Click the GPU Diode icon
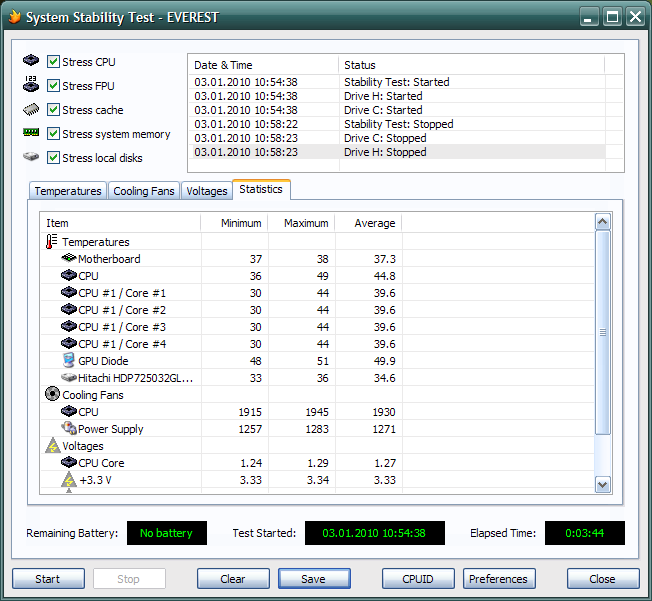This screenshot has width=652, height=601. (x=69, y=361)
